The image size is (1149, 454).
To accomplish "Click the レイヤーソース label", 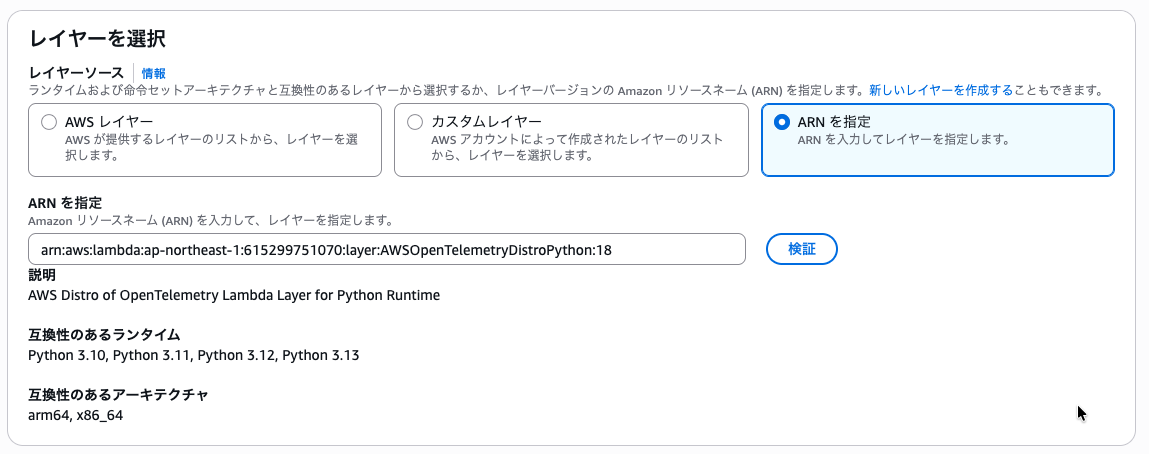I will pos(76,73).
